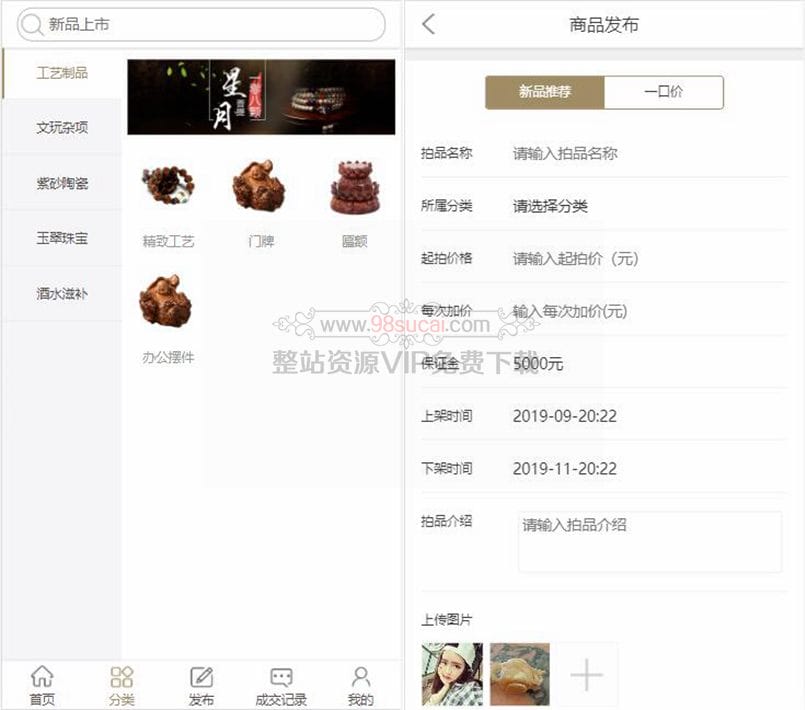This screenshot has height=710, width=805.
Task: Switch to the 一口价 pricing mode
Action: (664, 91)
